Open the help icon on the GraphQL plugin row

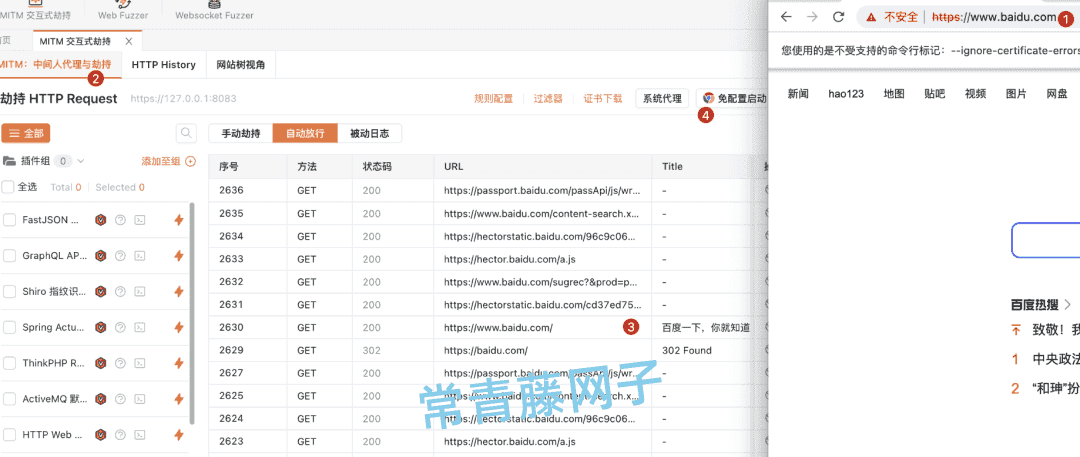point(120,256)
